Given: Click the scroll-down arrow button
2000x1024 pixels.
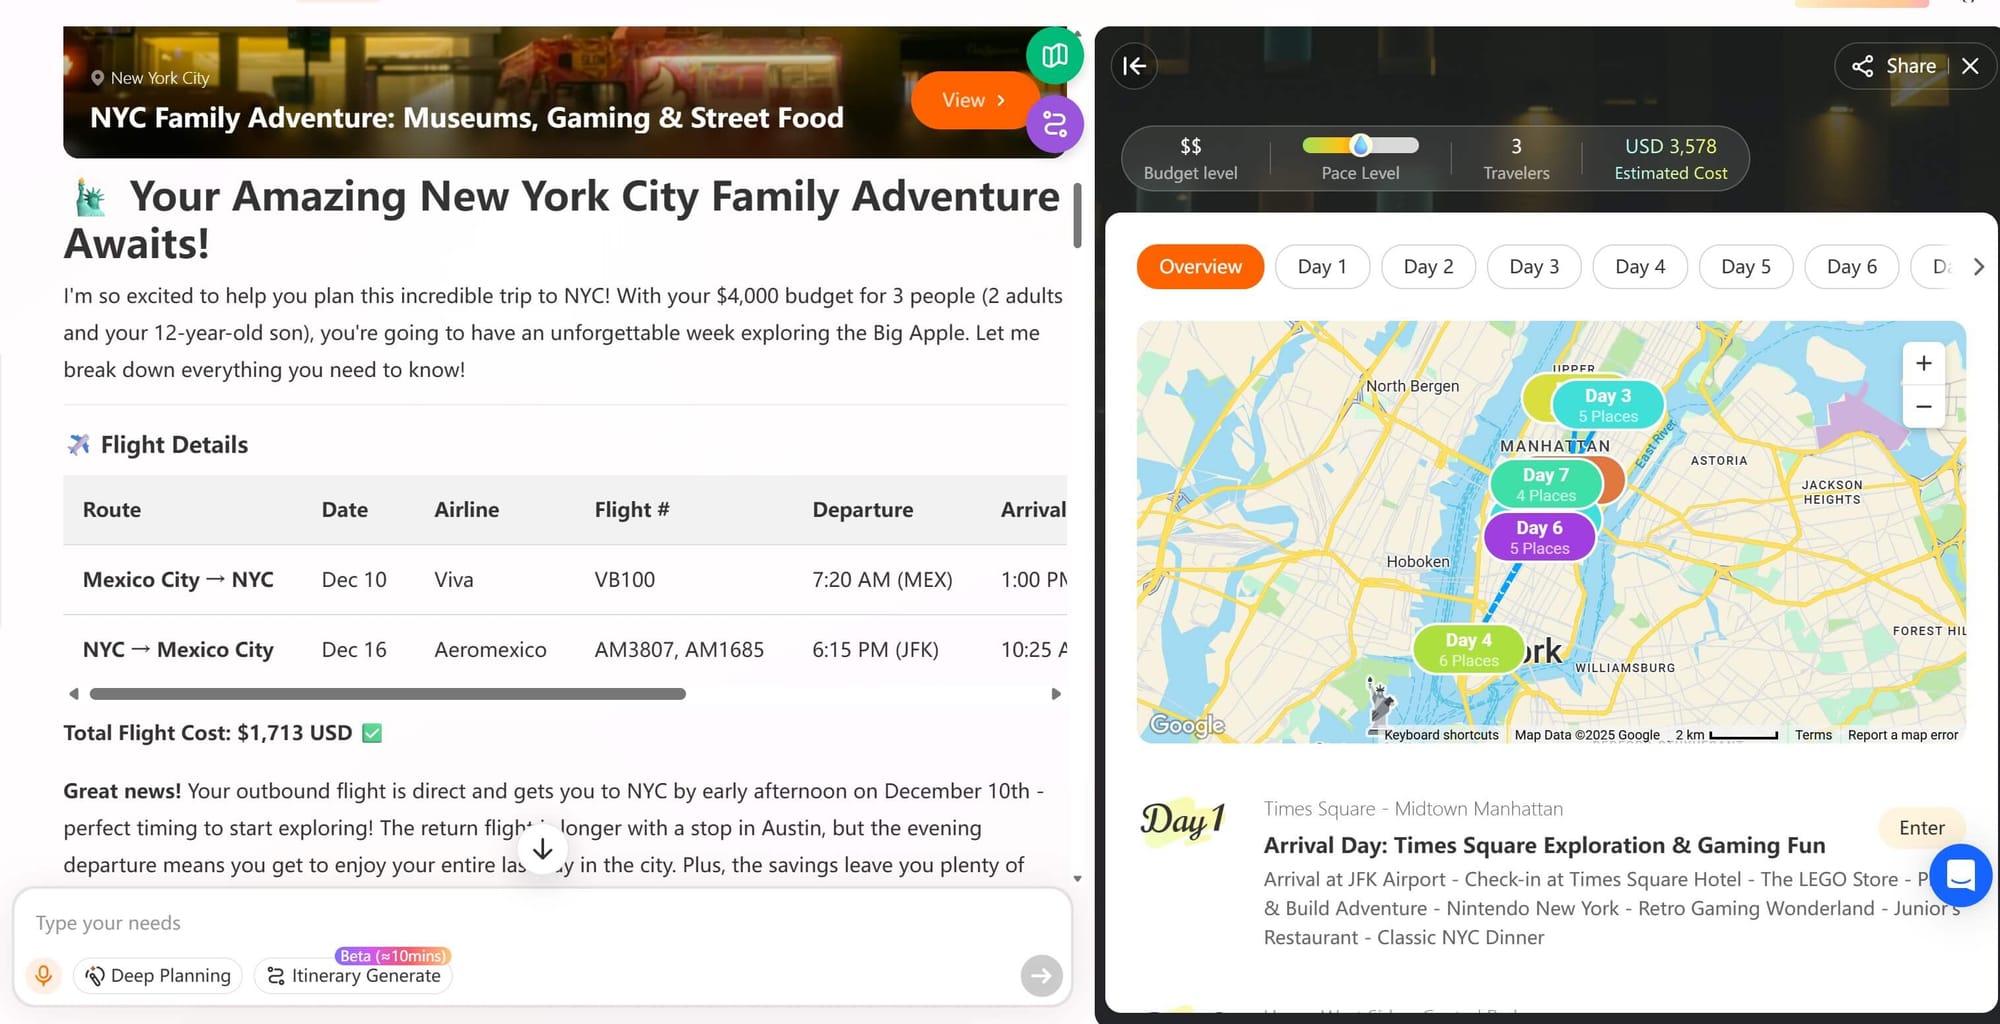Looking at the screenshot, I should pyautogui.click(x=542, y=850).
